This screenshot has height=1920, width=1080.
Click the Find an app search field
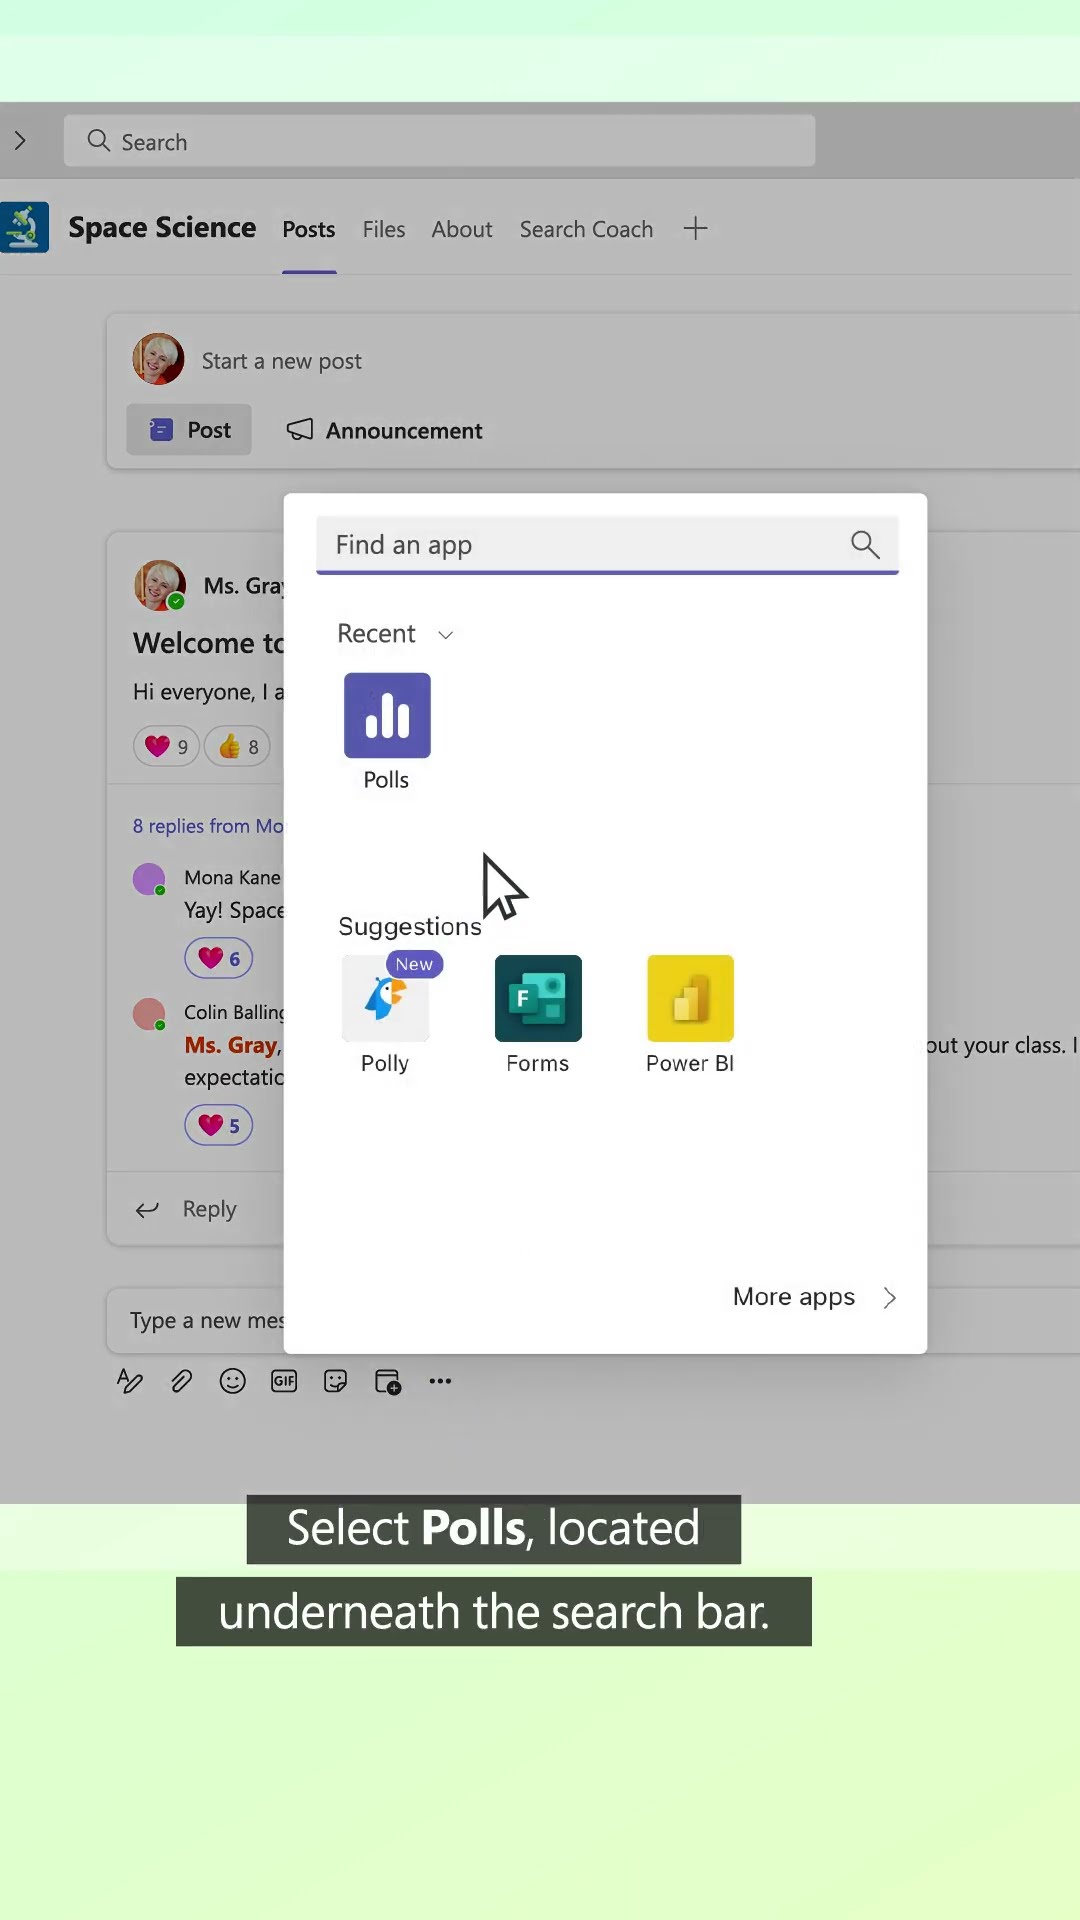(607, 545)
